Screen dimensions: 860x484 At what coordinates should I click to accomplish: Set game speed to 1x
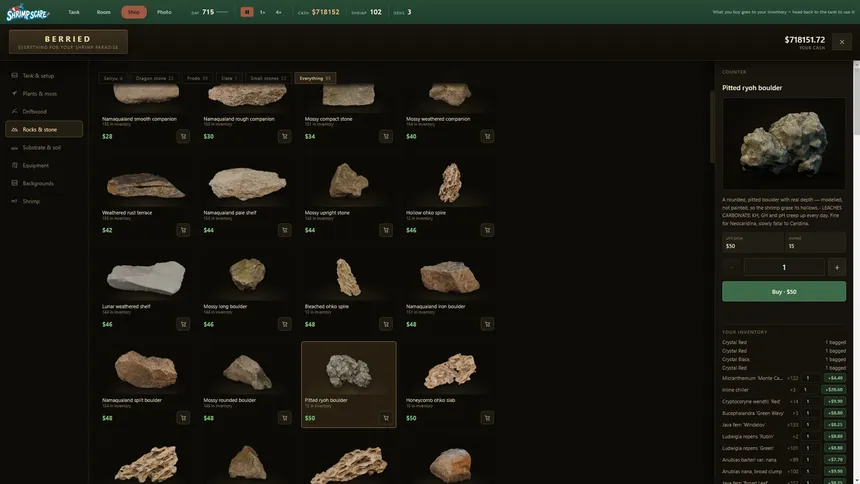(x=263, y=12)
